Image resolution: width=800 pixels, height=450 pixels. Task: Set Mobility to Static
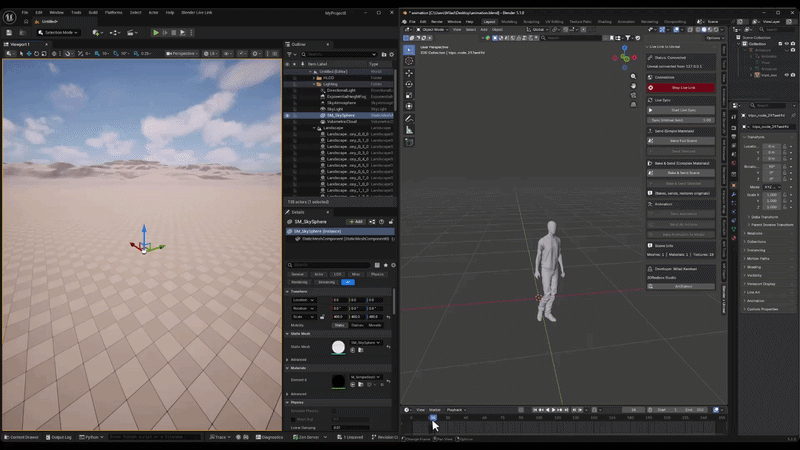pos(339,325)
